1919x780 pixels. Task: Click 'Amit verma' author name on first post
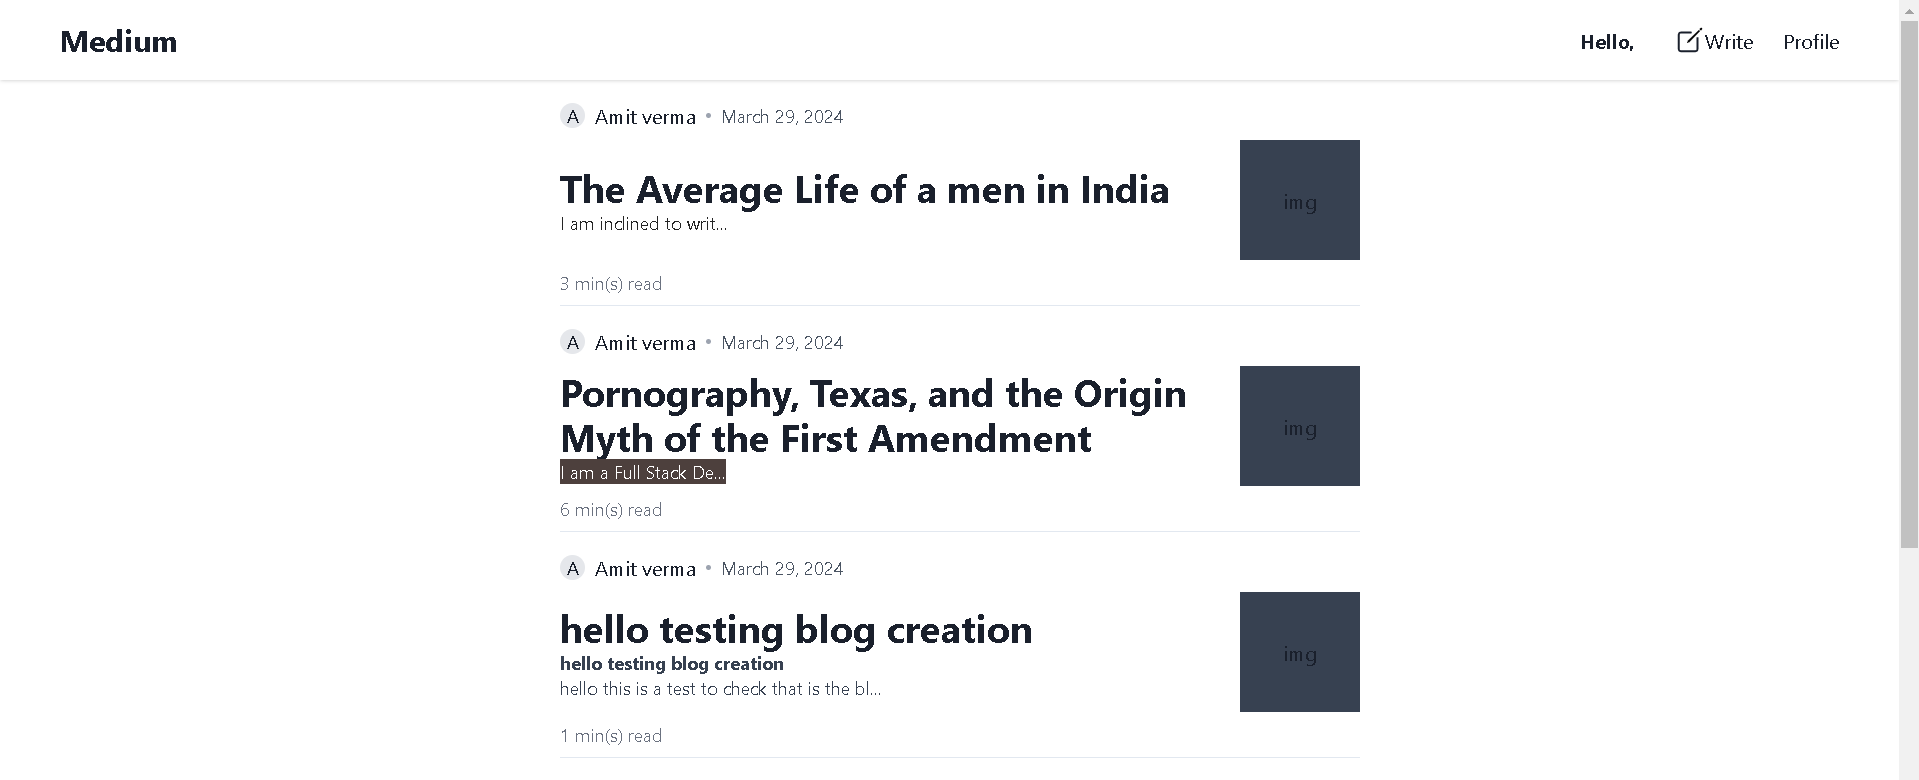pyautogui.click(x=644, y=116)
